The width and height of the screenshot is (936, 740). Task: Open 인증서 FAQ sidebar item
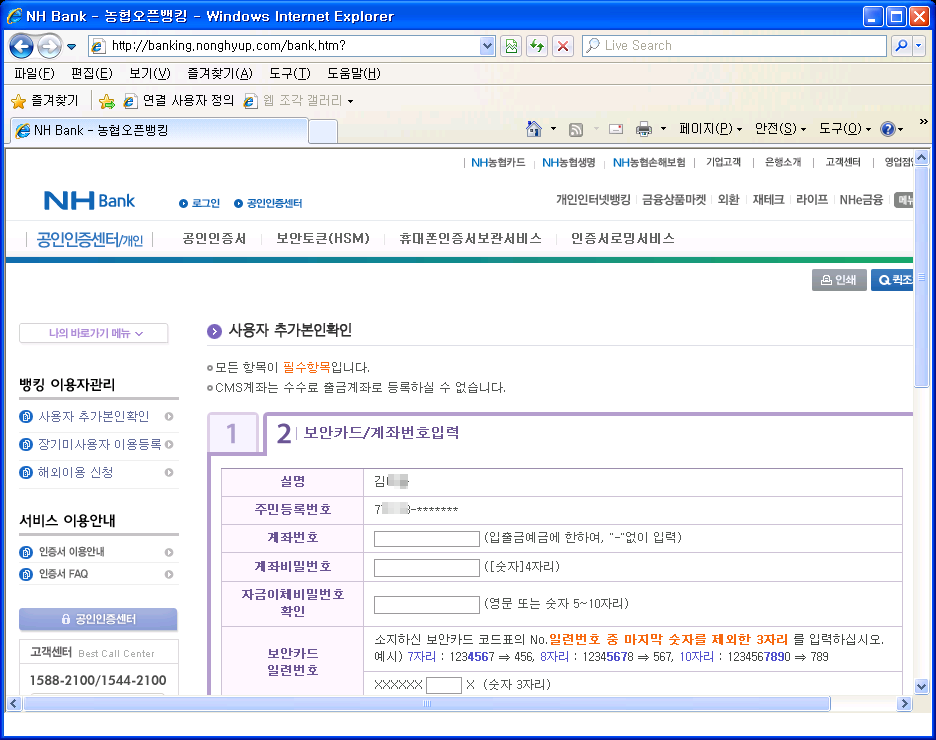(63, 574)
